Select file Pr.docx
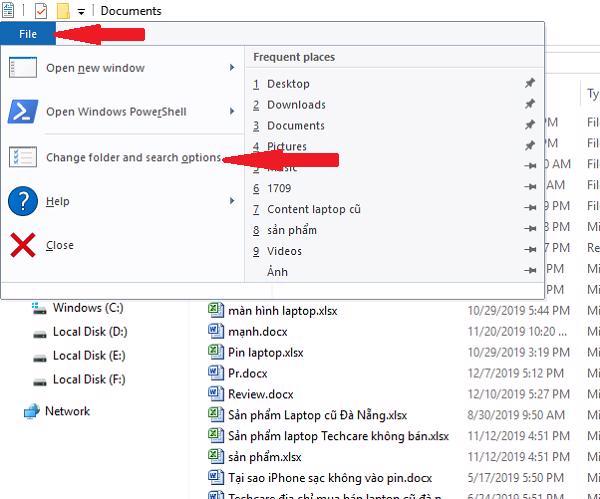 pyautogui.click(x=248, y=373)
